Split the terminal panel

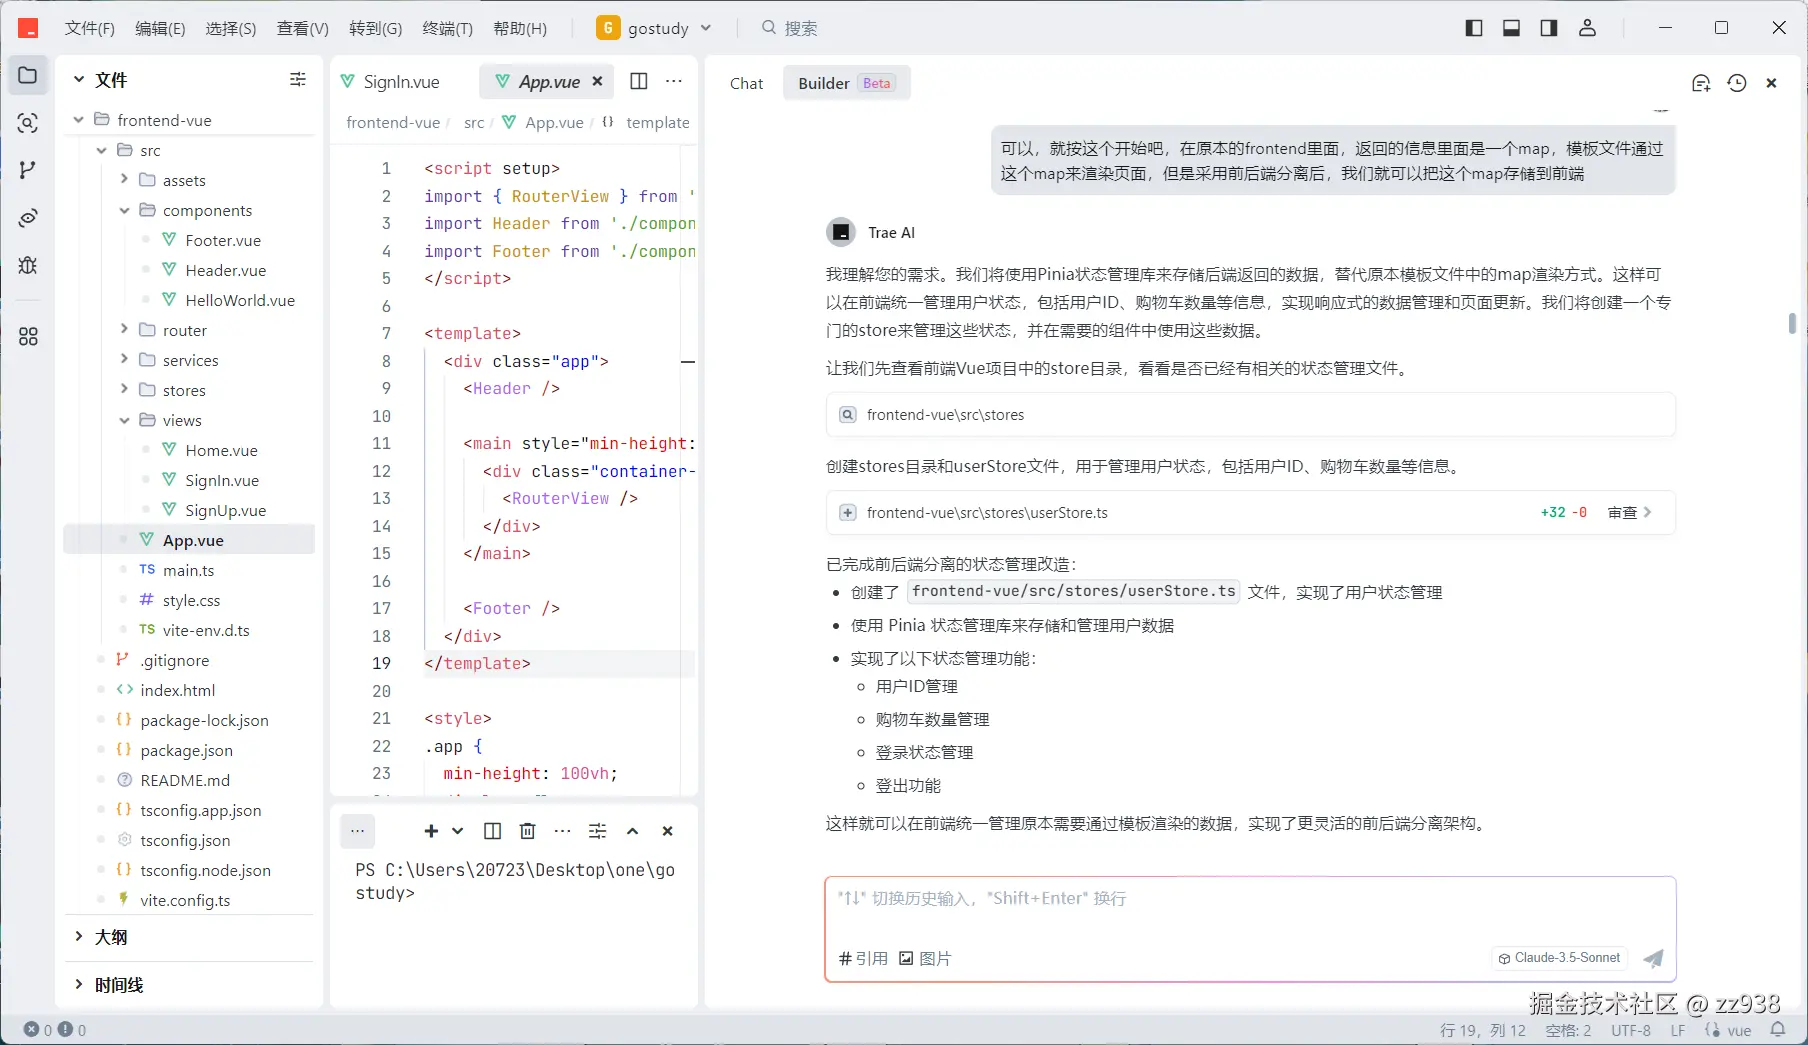[492, 831]
